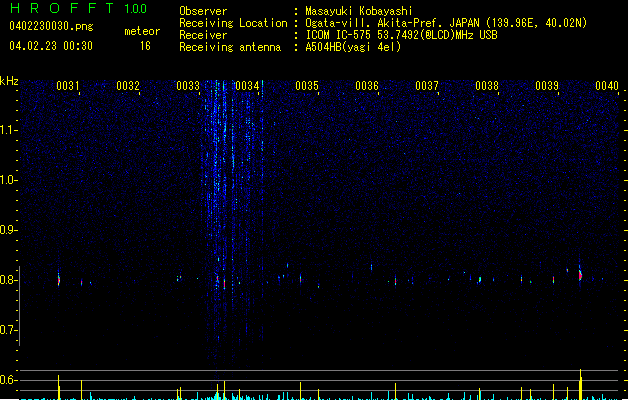The height and width of the screenshot is (400, 629).
Task: Select the filename 0402230030.png
Action: point(51,27)
